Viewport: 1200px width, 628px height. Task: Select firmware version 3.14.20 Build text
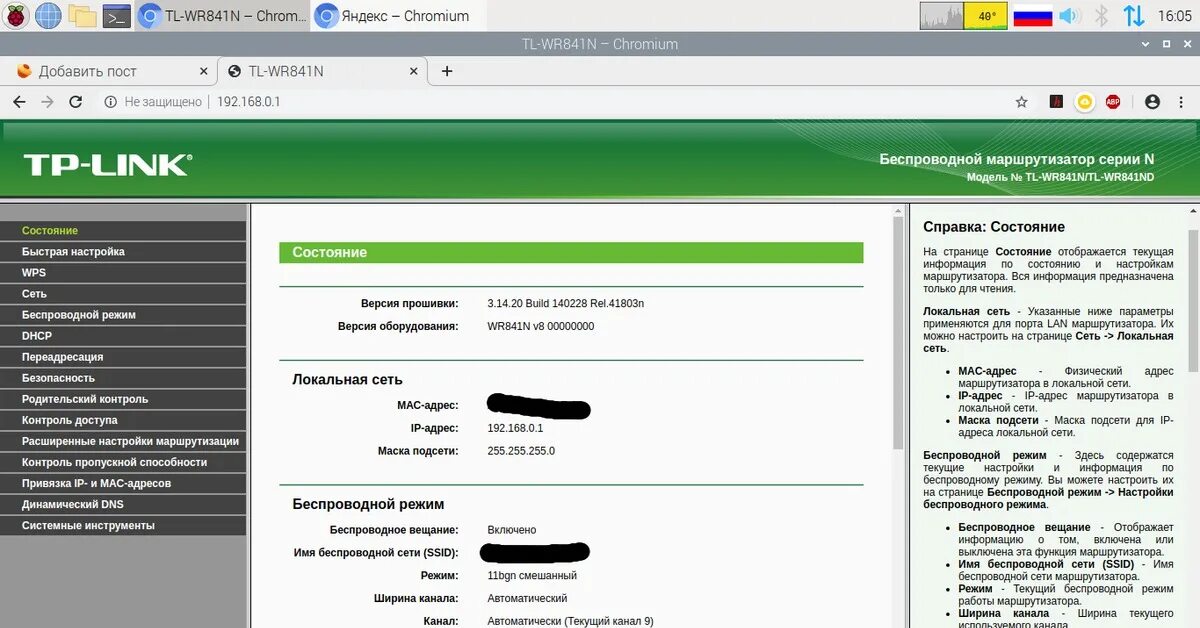click(x=566, y=303)
